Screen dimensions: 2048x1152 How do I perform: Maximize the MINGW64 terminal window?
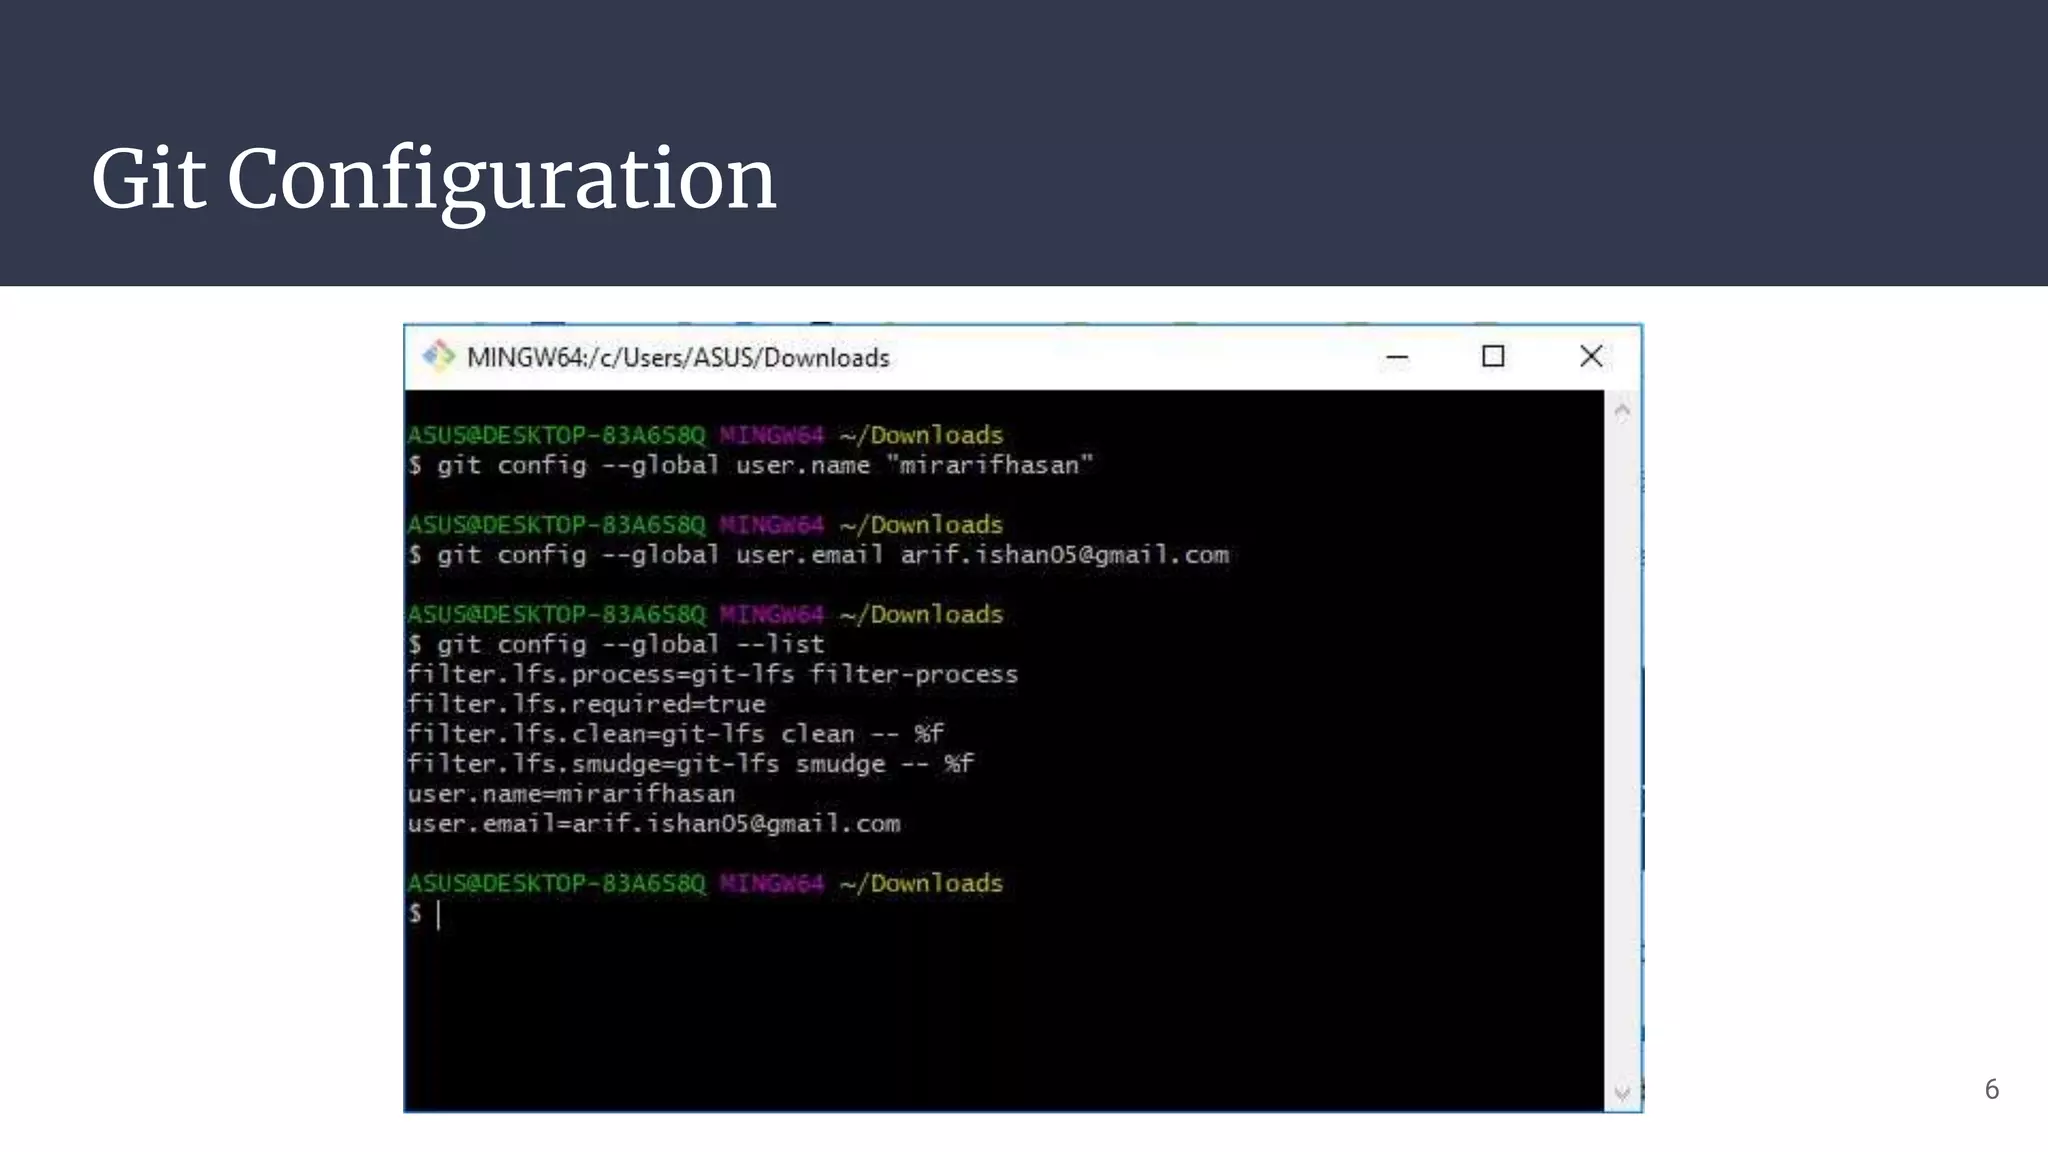pos(1493,356)
